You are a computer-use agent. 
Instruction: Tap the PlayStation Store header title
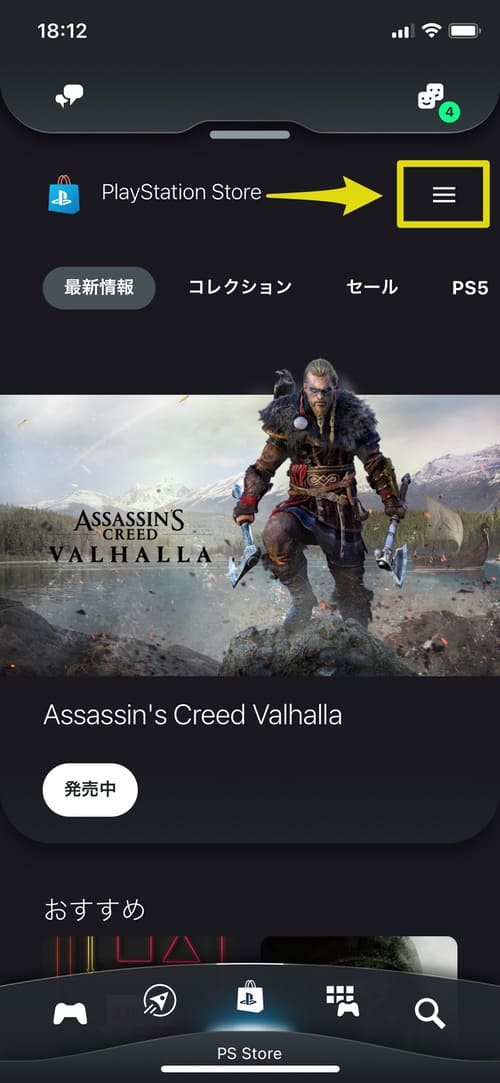182,193
